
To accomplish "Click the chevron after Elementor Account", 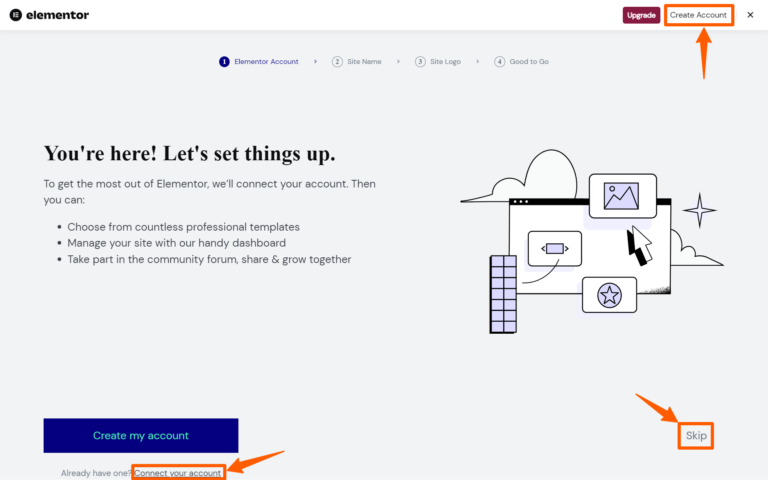I will click(315, 62).
